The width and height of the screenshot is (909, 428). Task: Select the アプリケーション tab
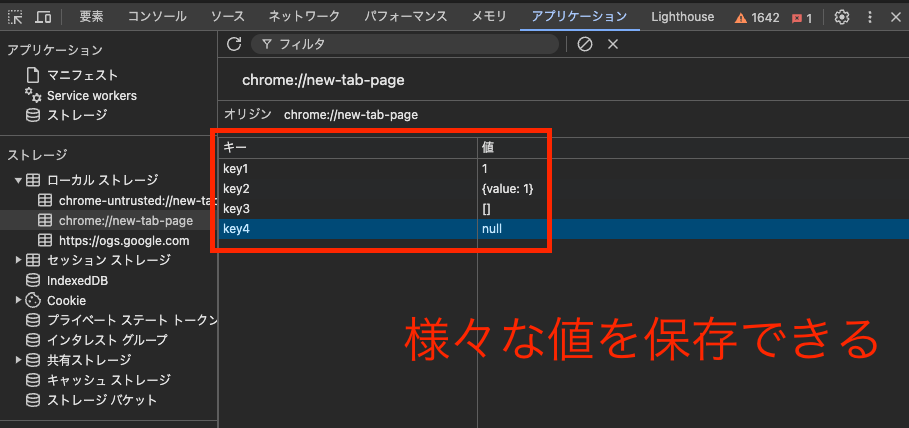[579, 17]
